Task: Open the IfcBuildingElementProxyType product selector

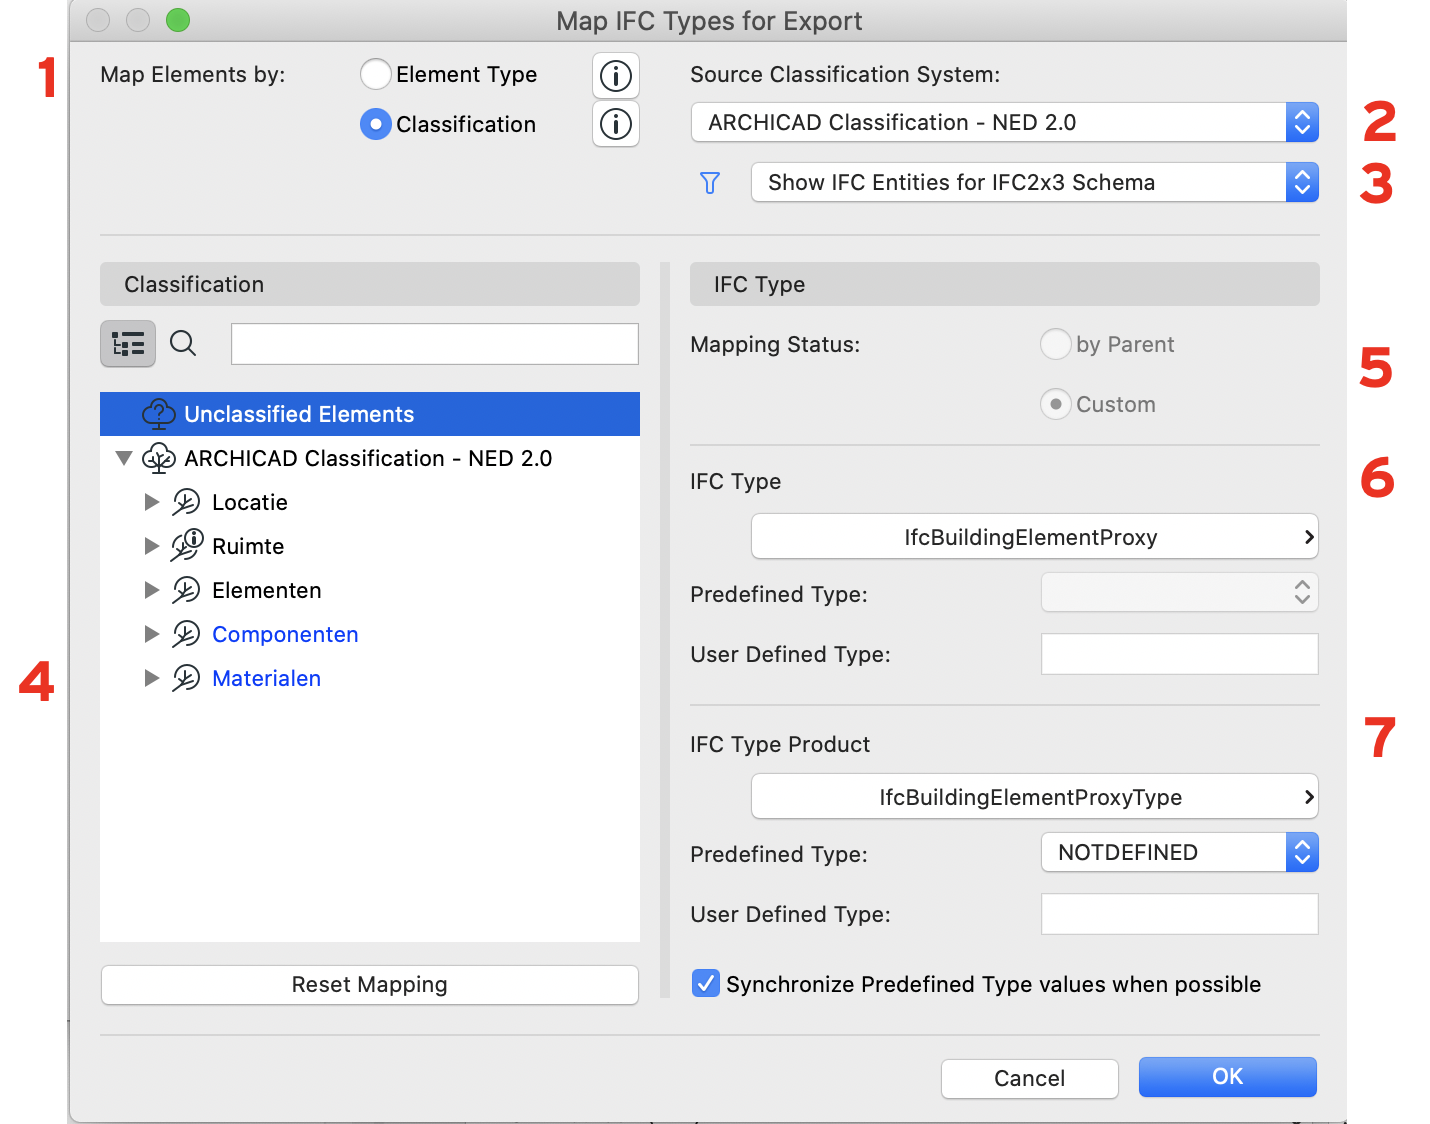Action: (x=1035, y=797)
